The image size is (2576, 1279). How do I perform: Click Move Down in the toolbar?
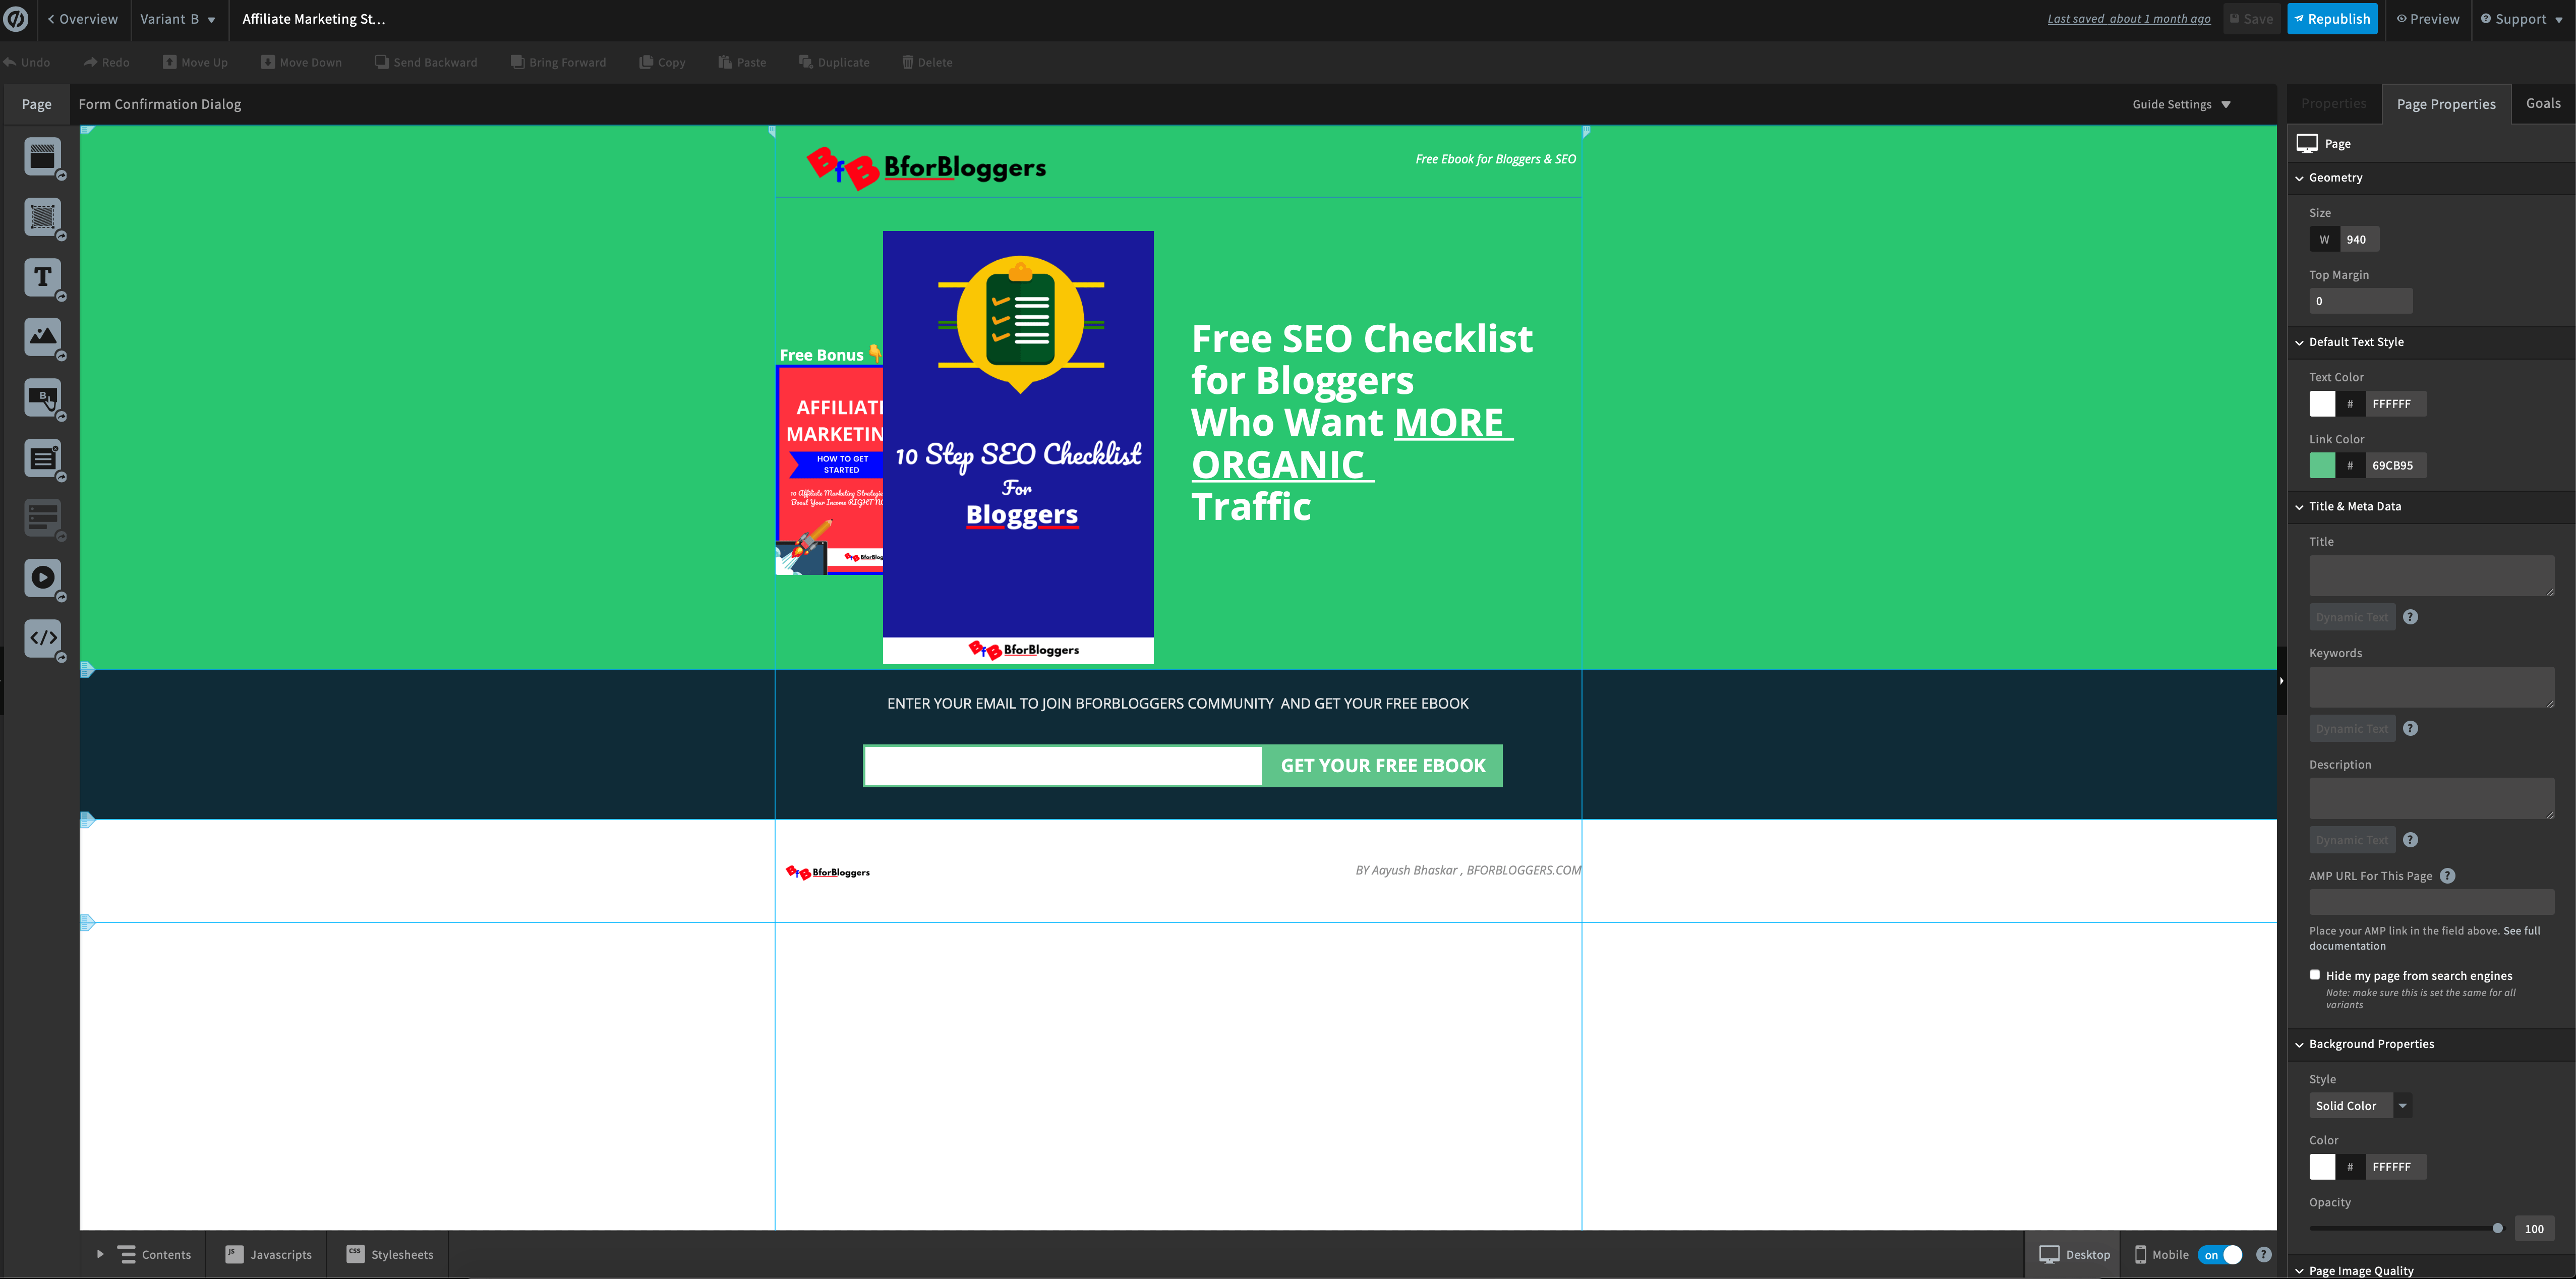302,62
